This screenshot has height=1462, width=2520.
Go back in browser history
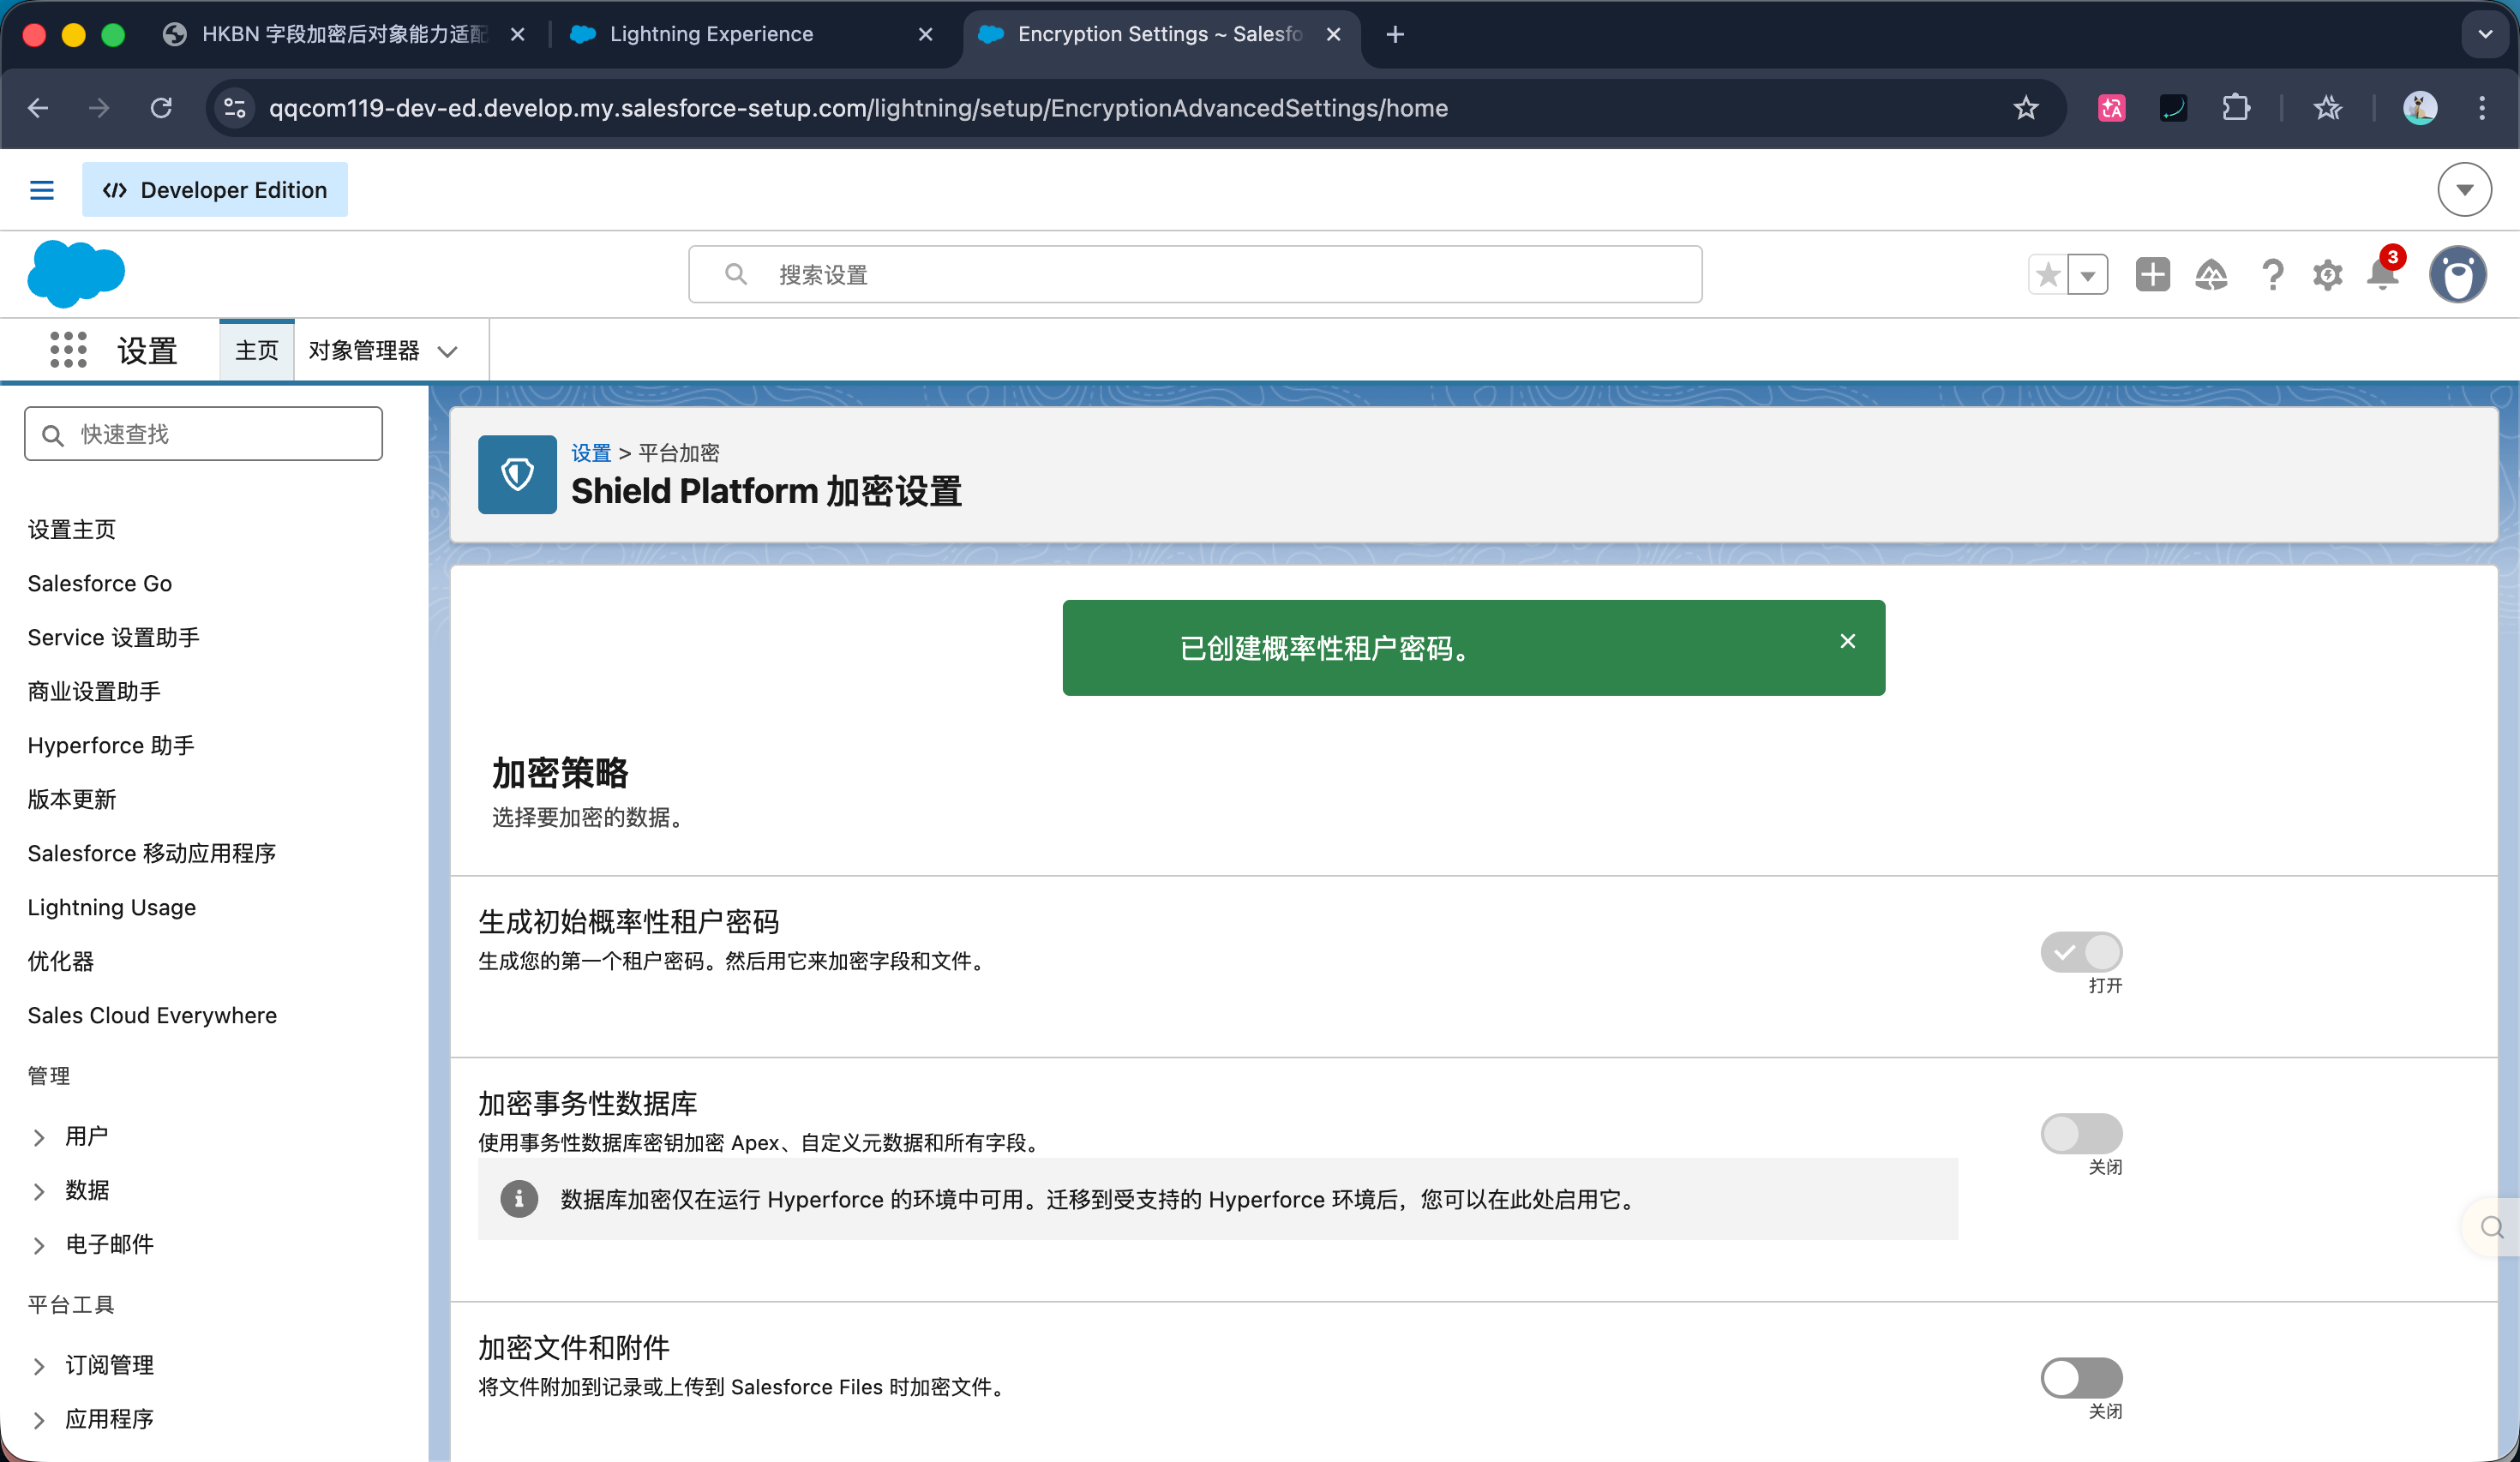(38, 108)
